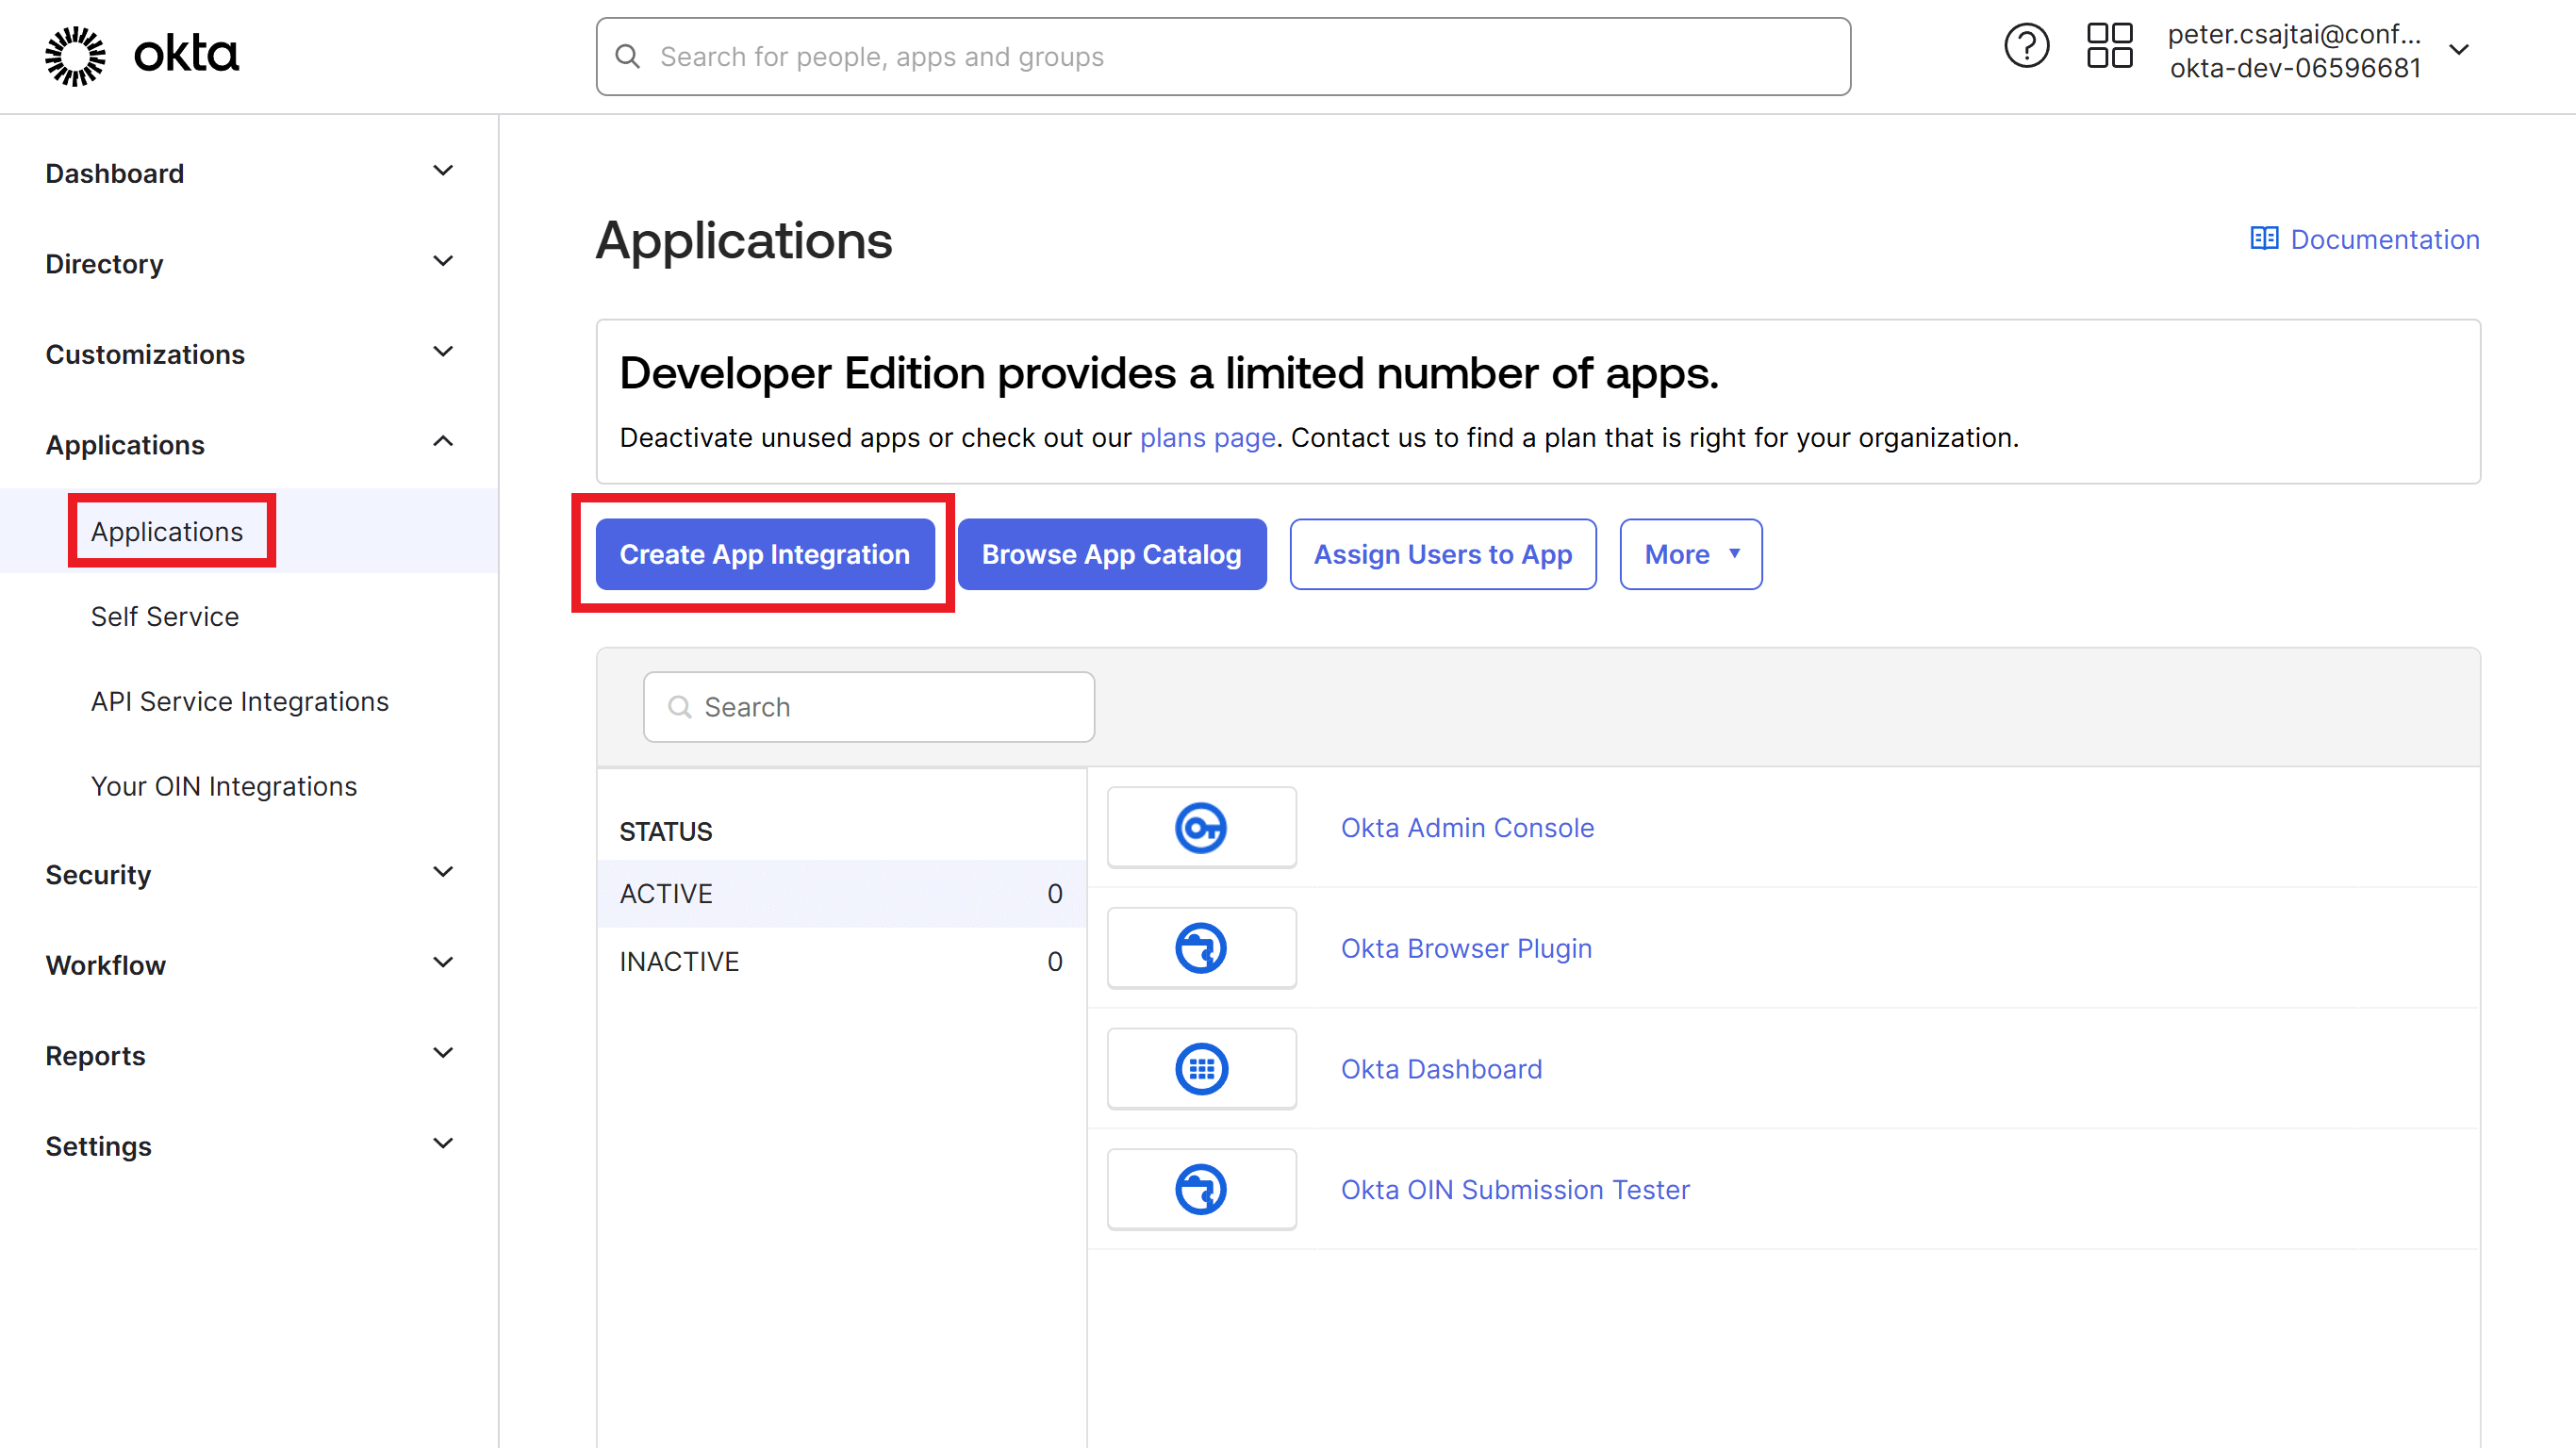The width and height of the screenshot is (2576, 1448).
Task: Open the help question mark icon
Action: tap(2026, 45)
